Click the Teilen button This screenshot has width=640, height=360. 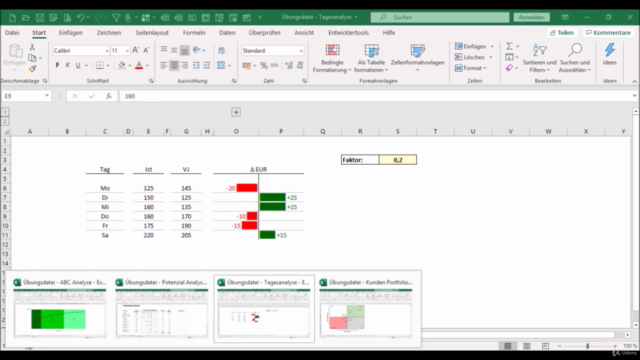(x=562, y=33)
